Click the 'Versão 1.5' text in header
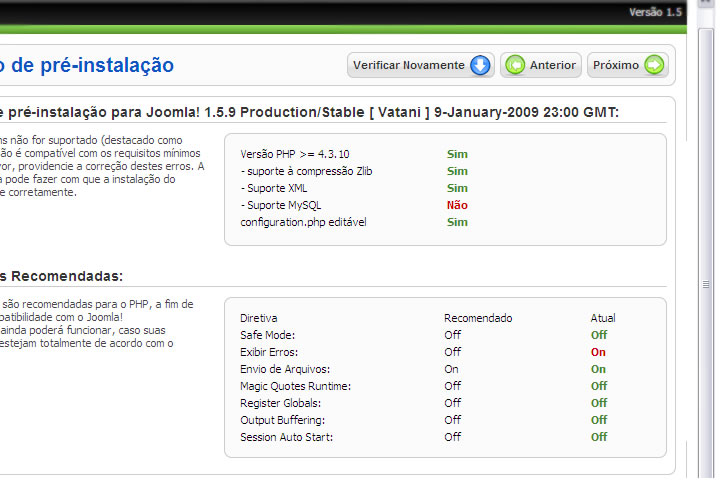This screenshot has height=500, width=721. point(655,12)
